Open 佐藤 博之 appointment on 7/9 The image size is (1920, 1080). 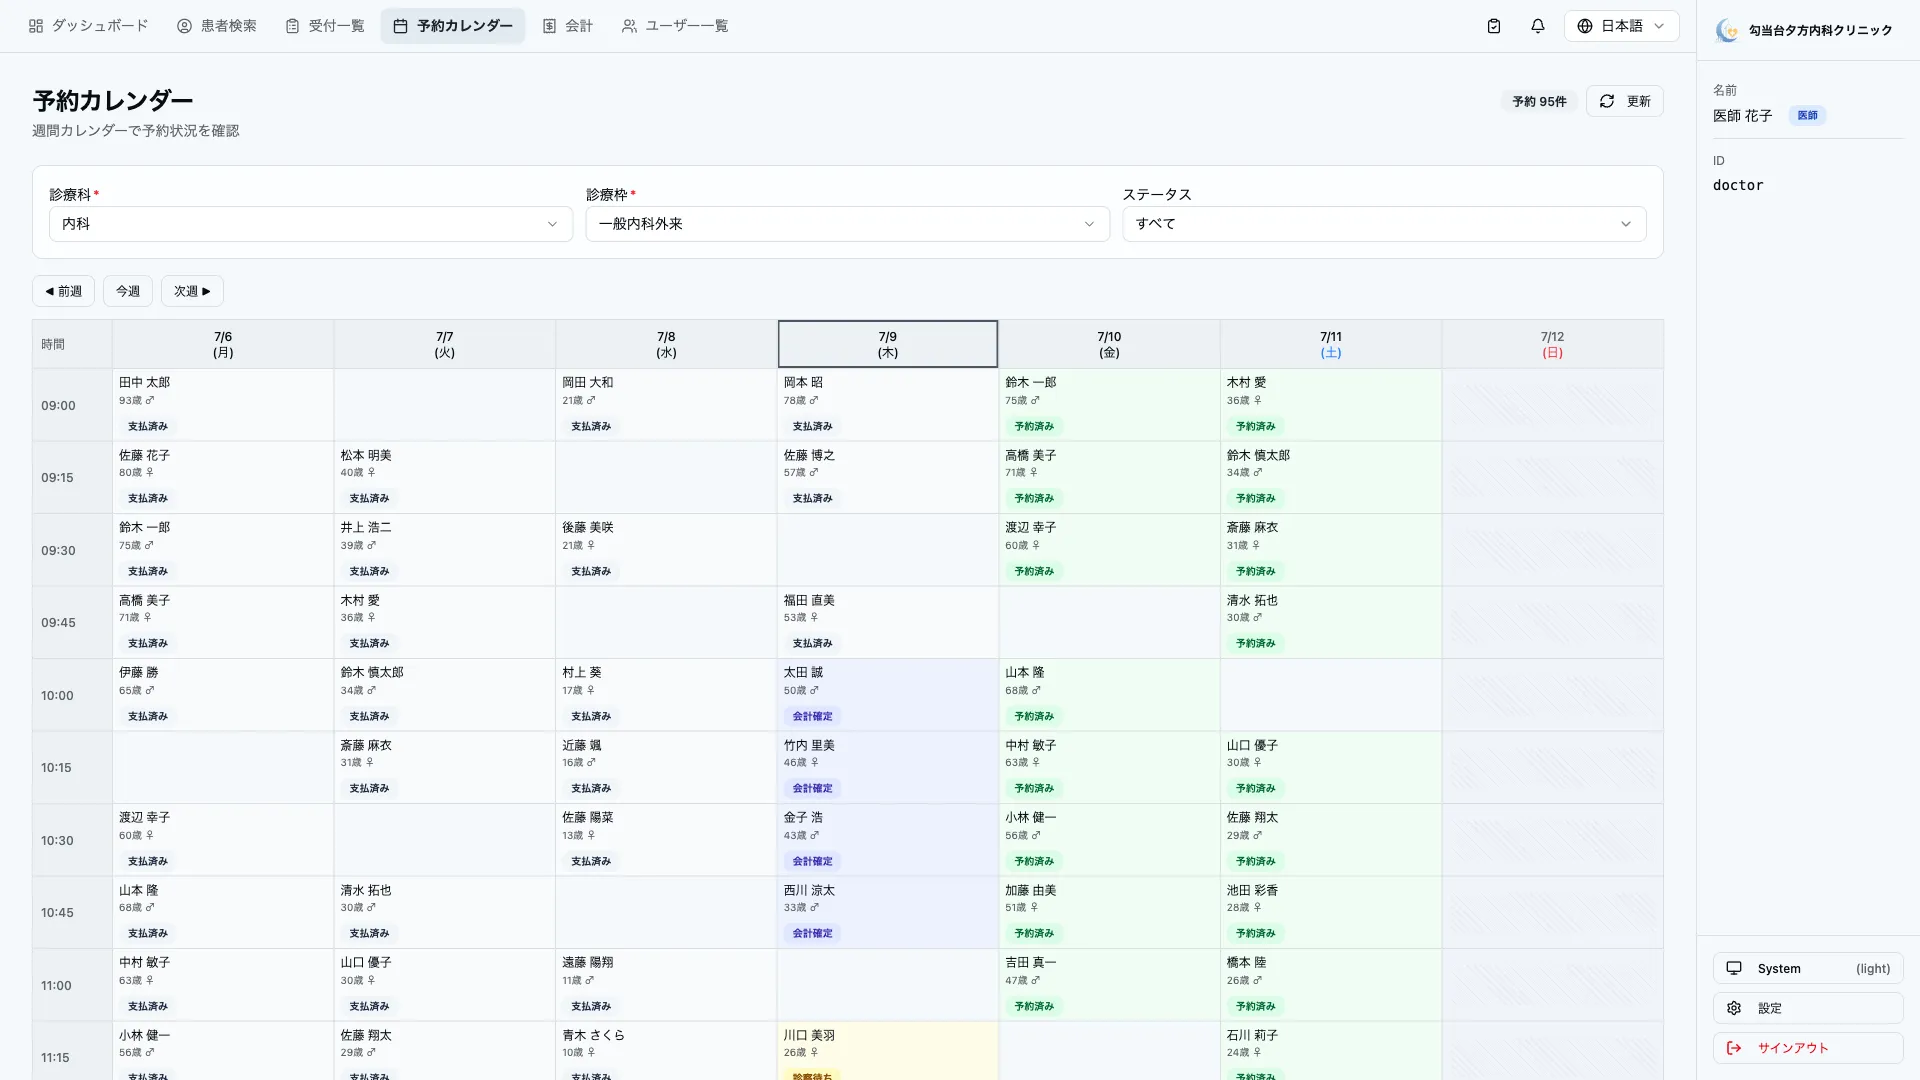point(888,477)
